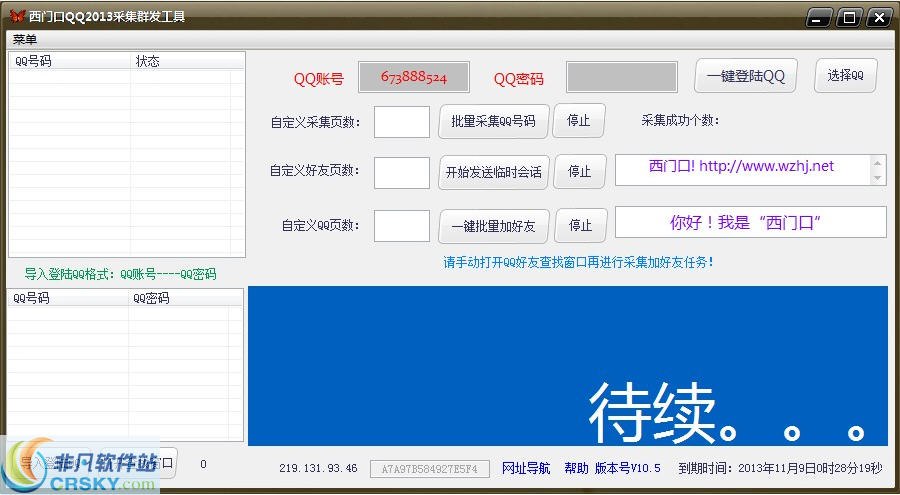The image size is (900, 495).
Task: Click the 采集成功个数 label
Action: click(x=680, y=121)
